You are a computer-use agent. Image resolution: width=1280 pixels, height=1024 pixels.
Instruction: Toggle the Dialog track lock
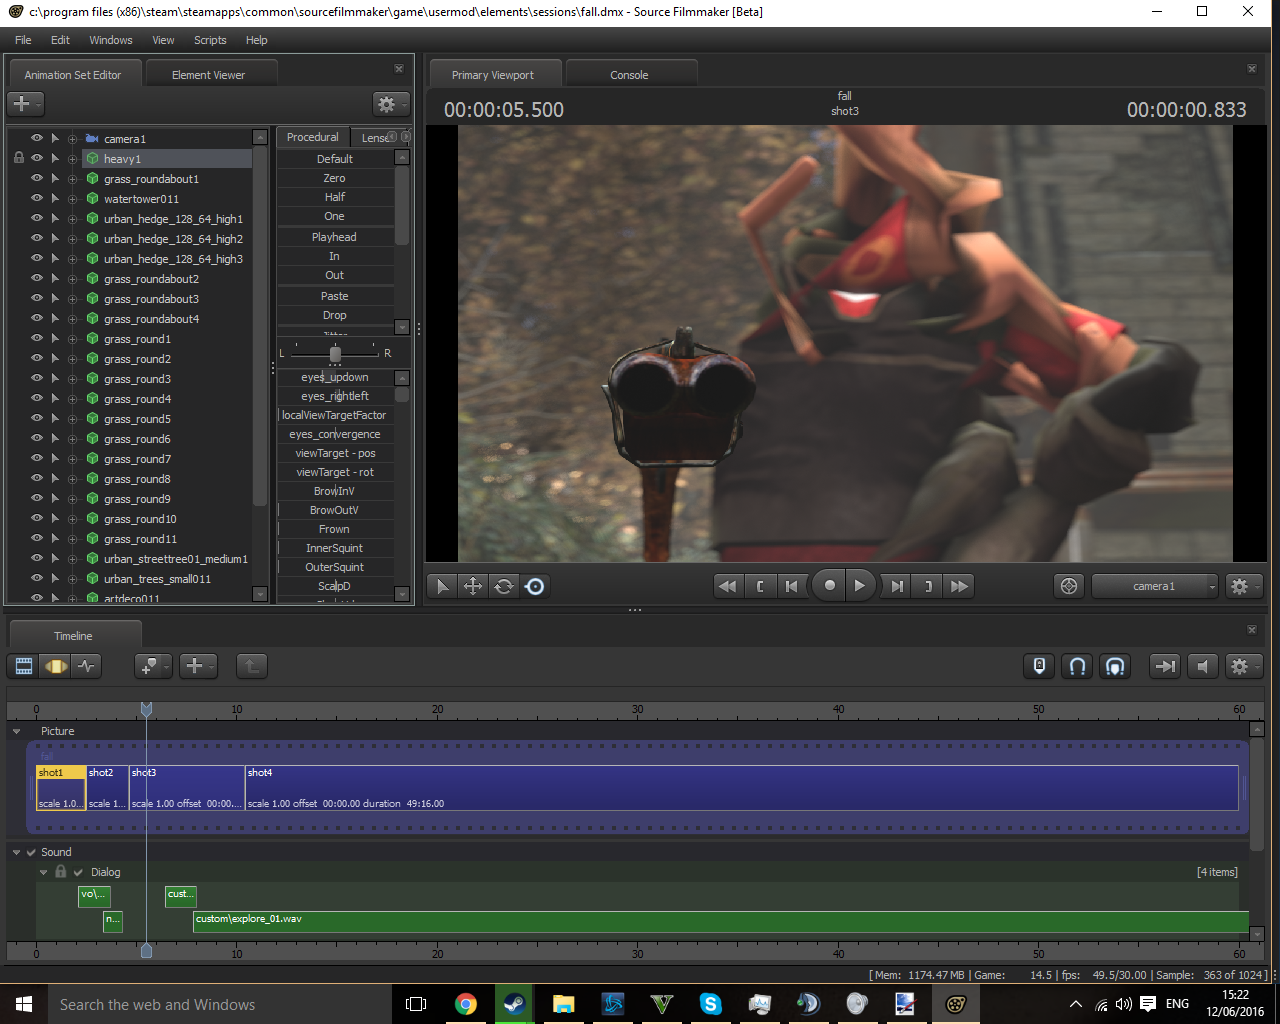pyautogui.click(x=61, y=872)
